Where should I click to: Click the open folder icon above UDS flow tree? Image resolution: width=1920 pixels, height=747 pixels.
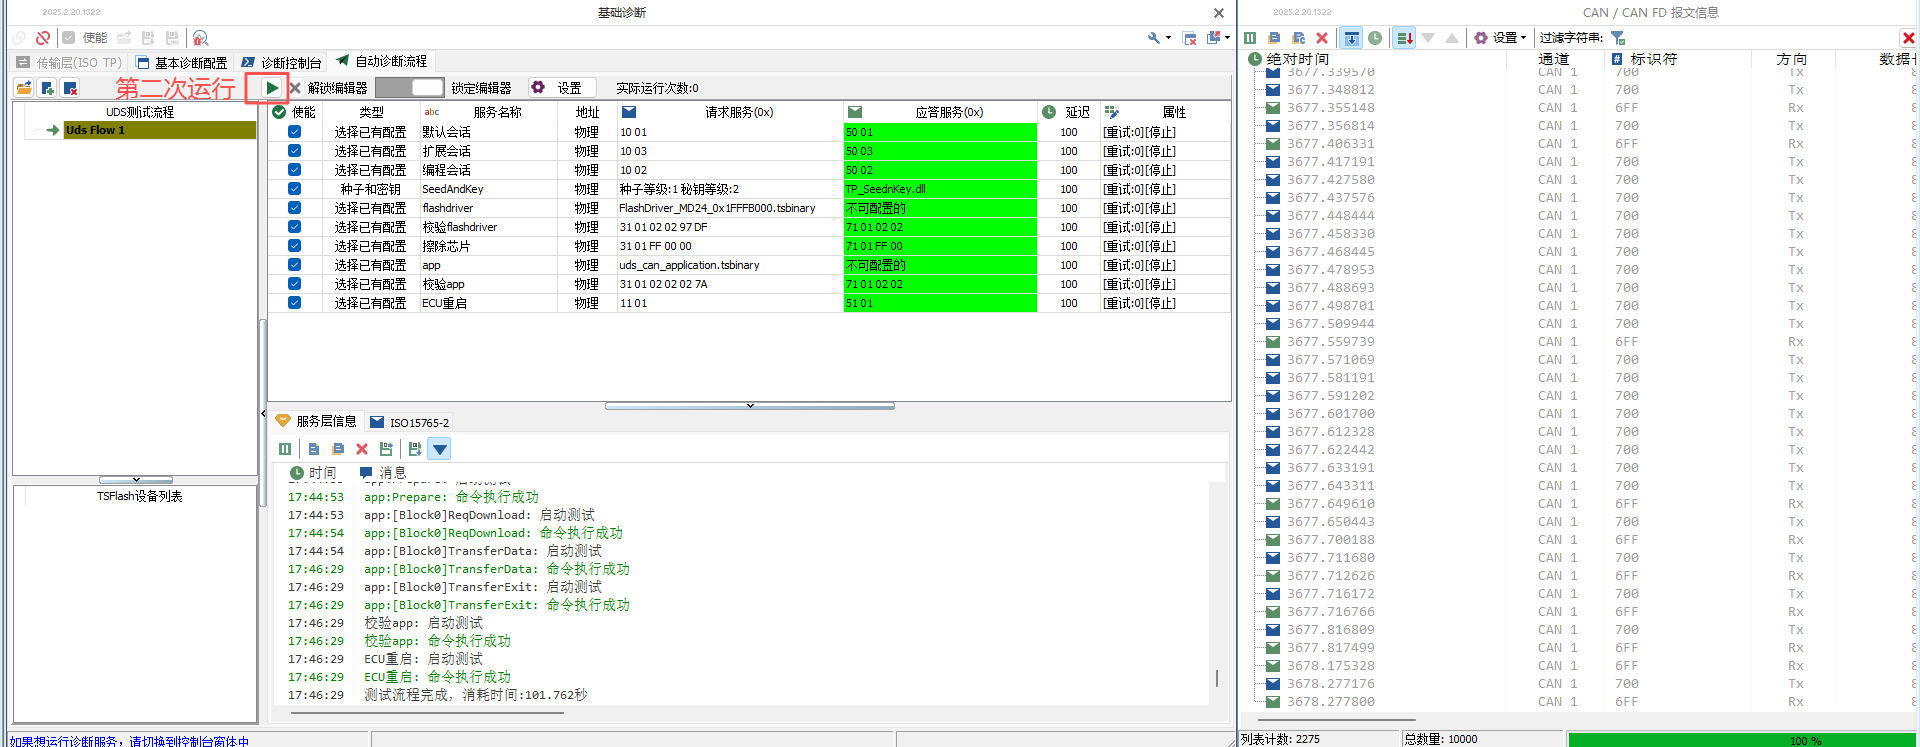click(24, 88)
